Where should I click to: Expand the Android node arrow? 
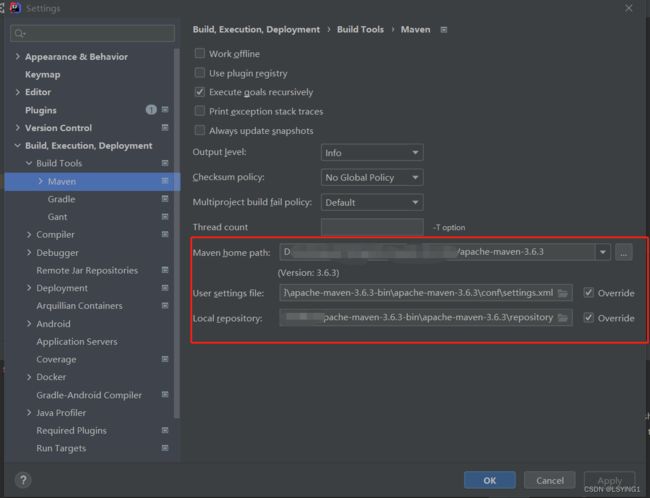(x=29, y=323)
